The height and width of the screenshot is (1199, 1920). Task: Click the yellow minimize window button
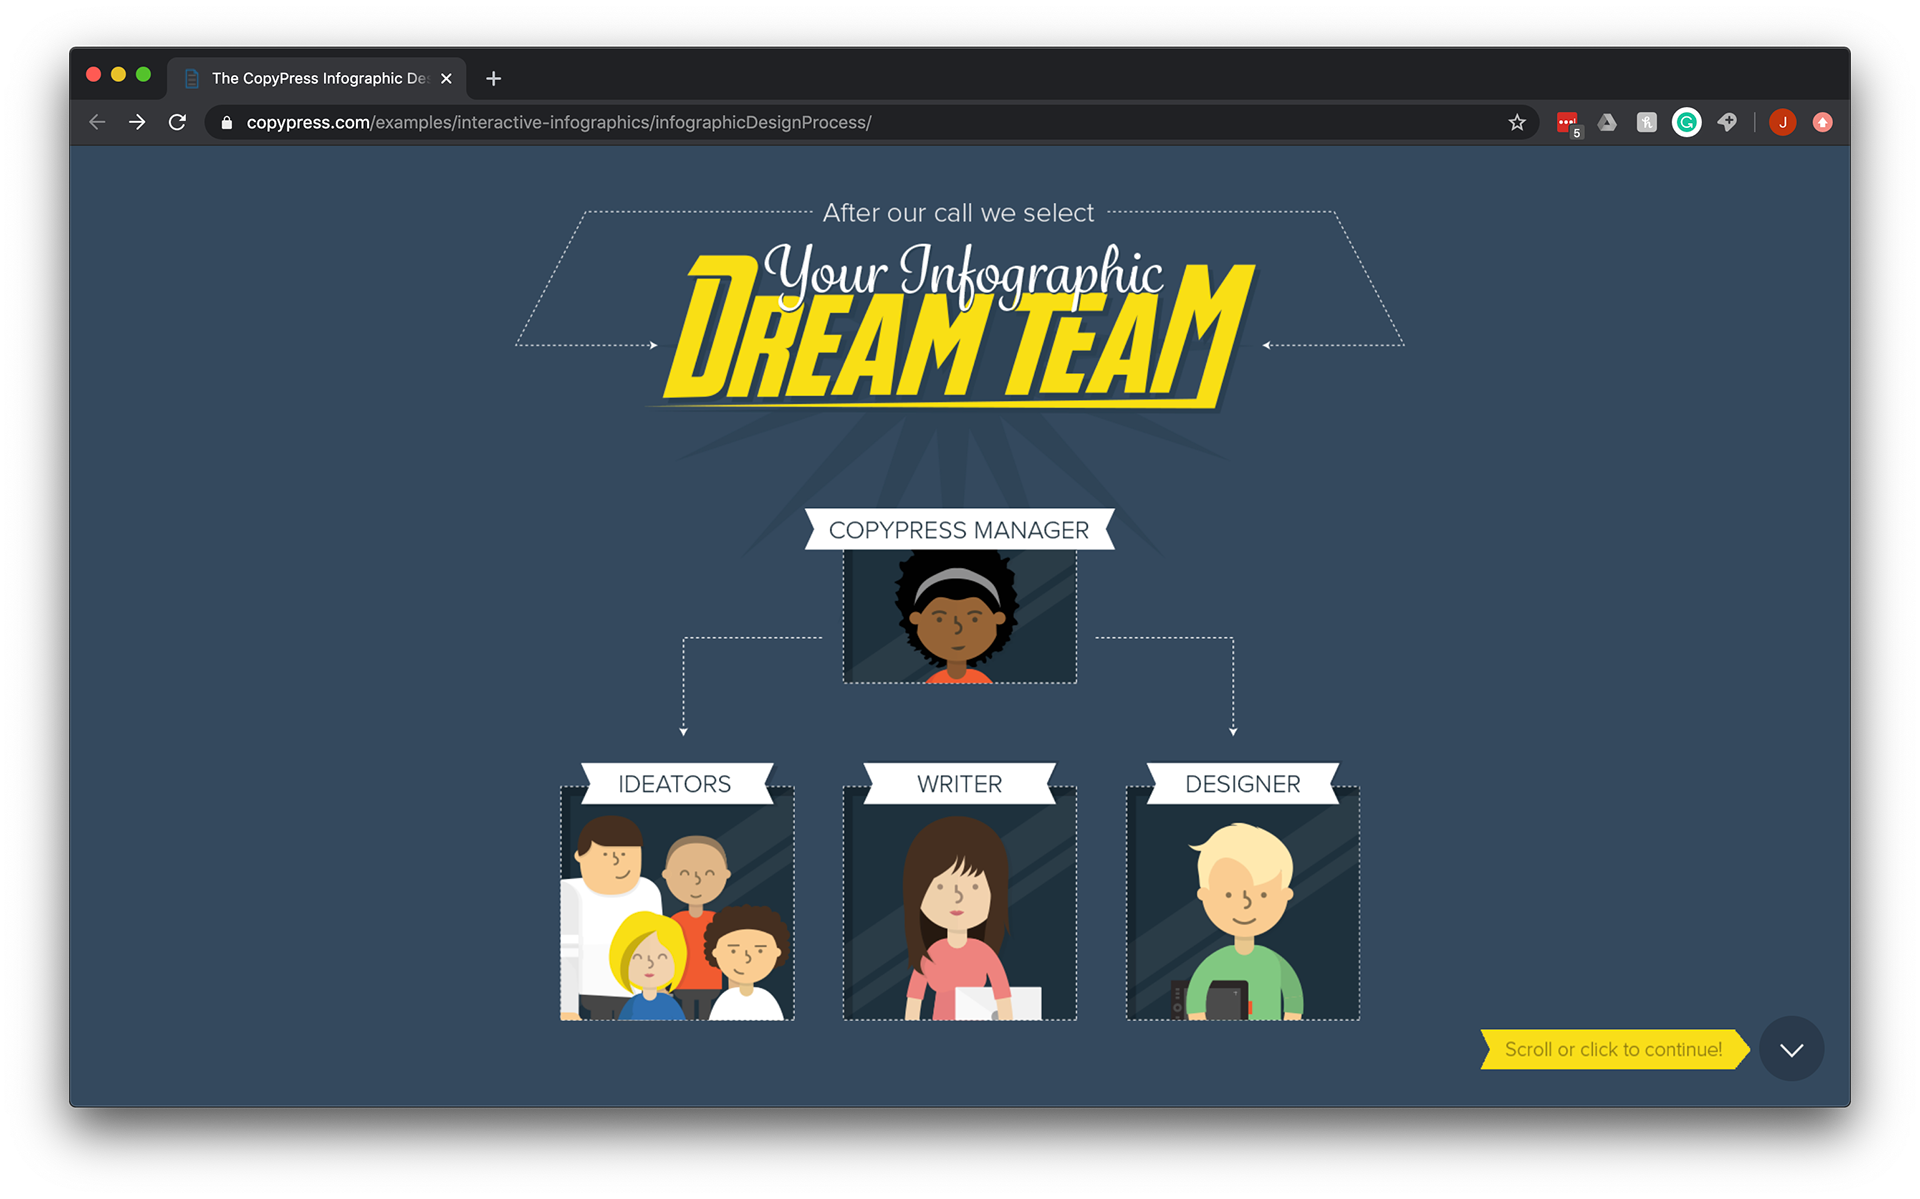118,74
